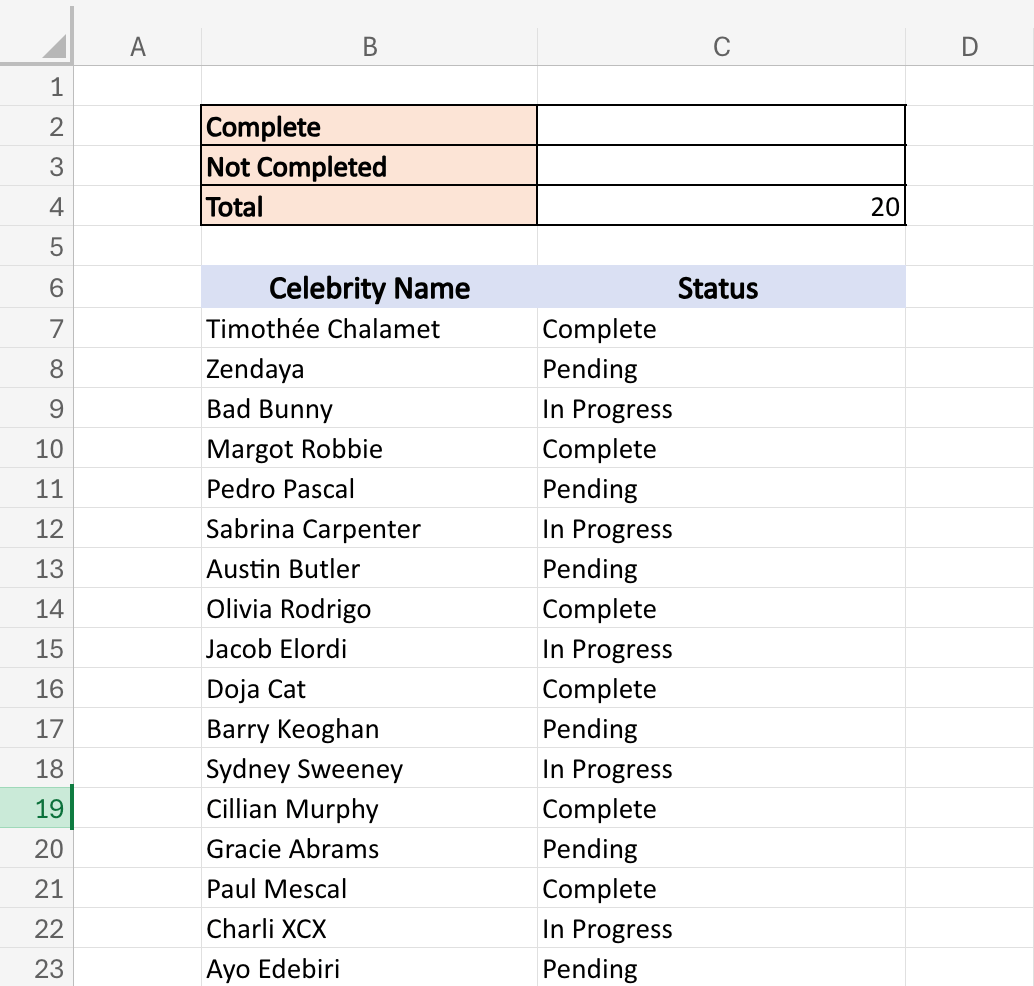Click the Celebrity Name header cell
The width and height of the screenshot is (1034, 986).
[x=369, y=288]
